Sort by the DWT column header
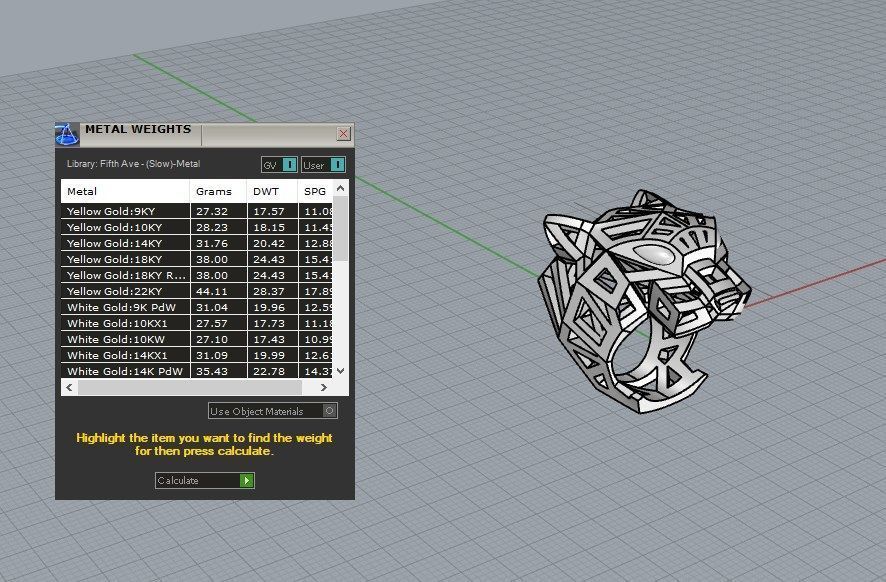886x582 pixels. (x=272, y=192)
